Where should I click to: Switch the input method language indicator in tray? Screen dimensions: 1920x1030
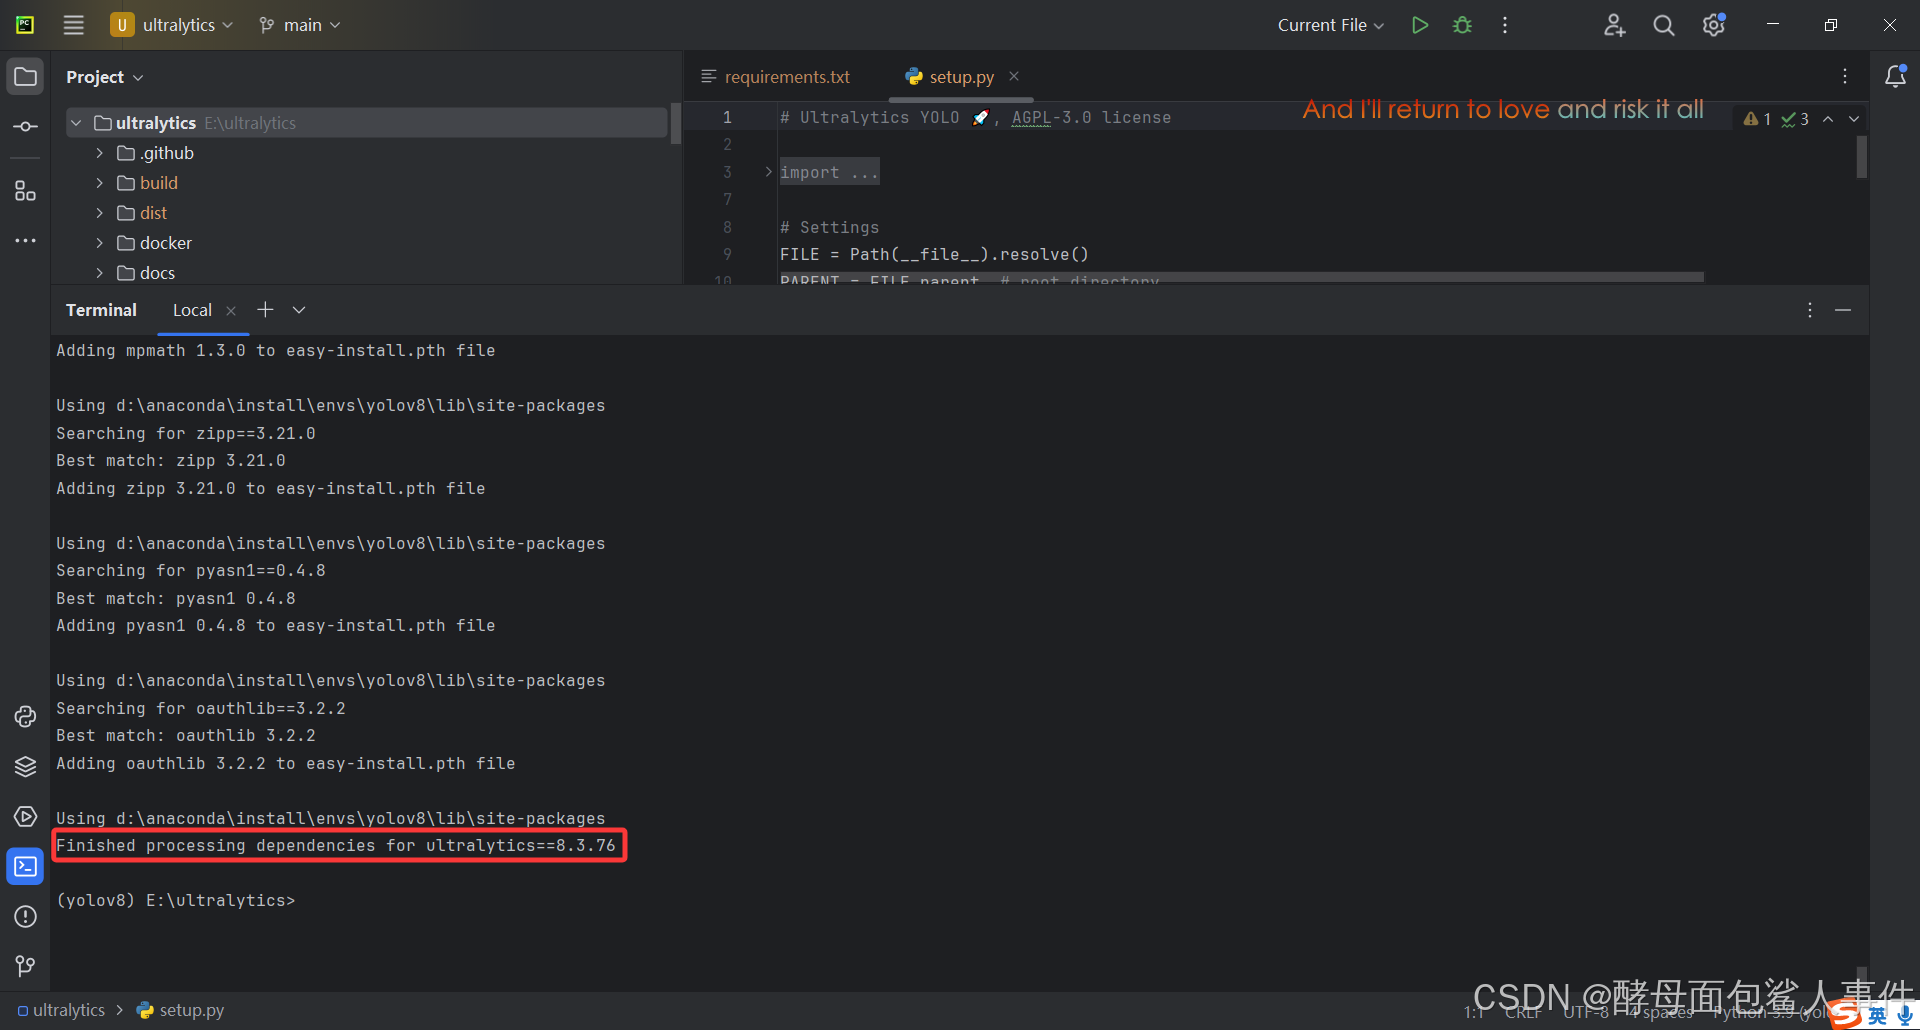click(1876, 1013)
